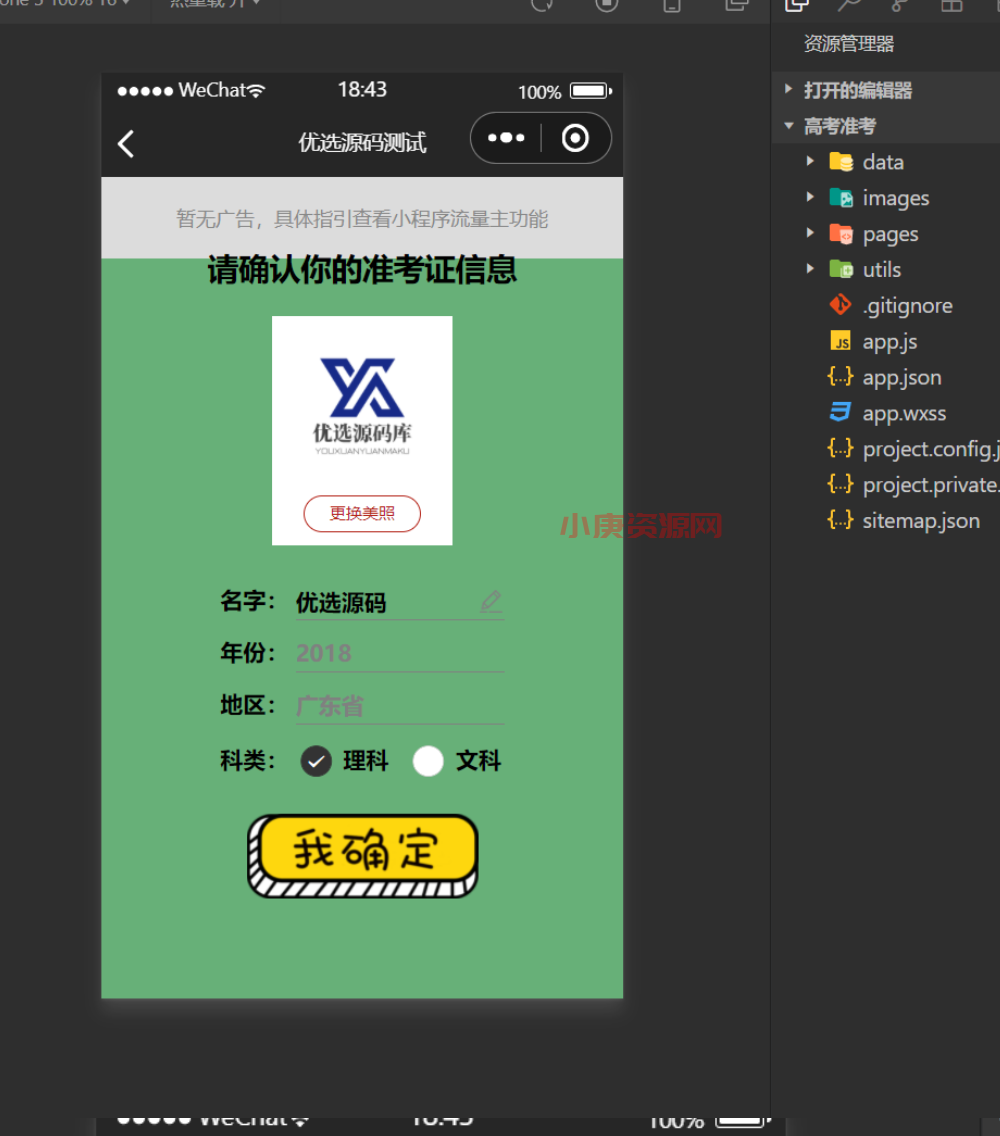Click the 更换美照 change photo button

362,512
